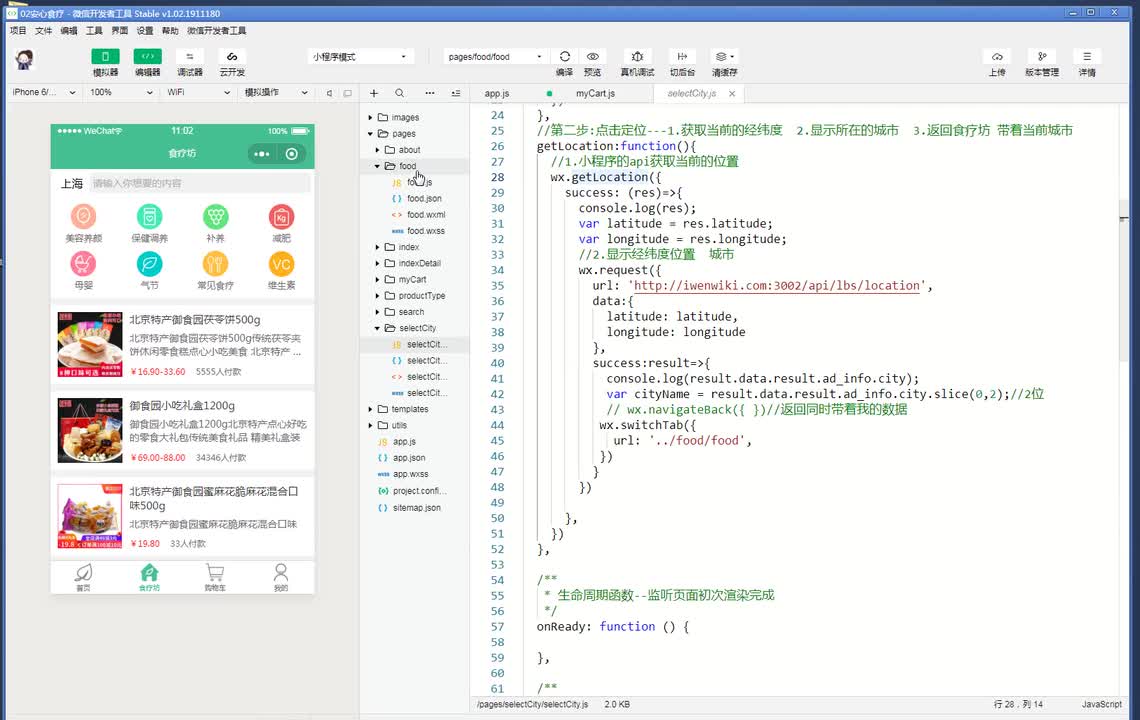Viewport: 1140px width, 720px height.
Task: Open the WiFi network dropdown
Action: click(198, 93)
